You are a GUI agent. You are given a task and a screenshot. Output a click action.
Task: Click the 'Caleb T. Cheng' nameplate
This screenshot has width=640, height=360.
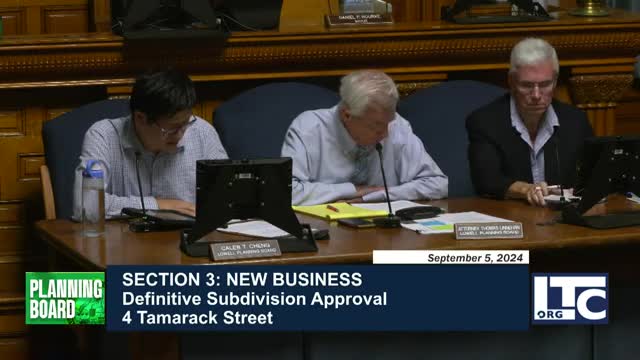coord(245,250)
